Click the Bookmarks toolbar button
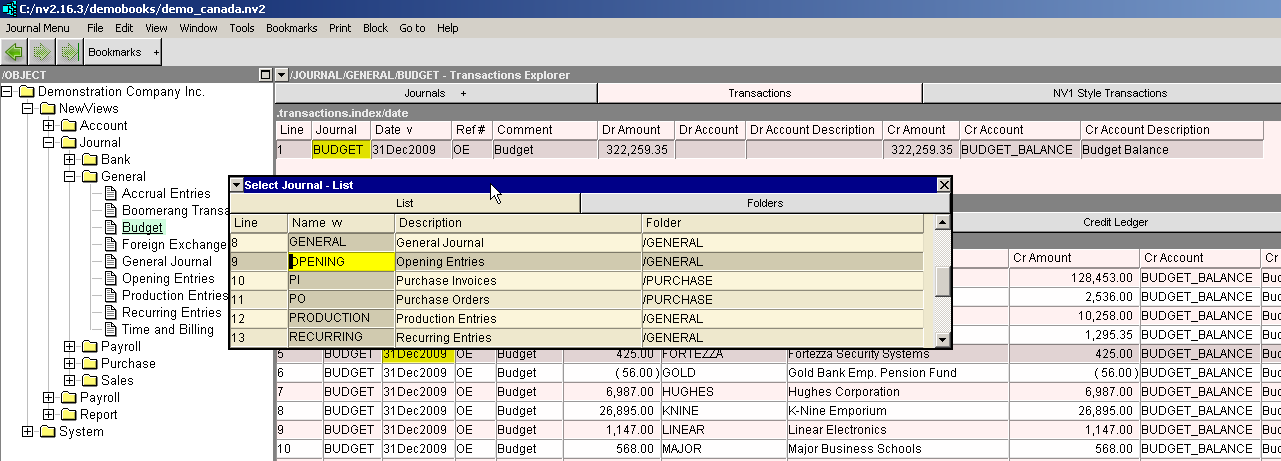This screenshot has width=1281, height=461. tap(115, 51)
